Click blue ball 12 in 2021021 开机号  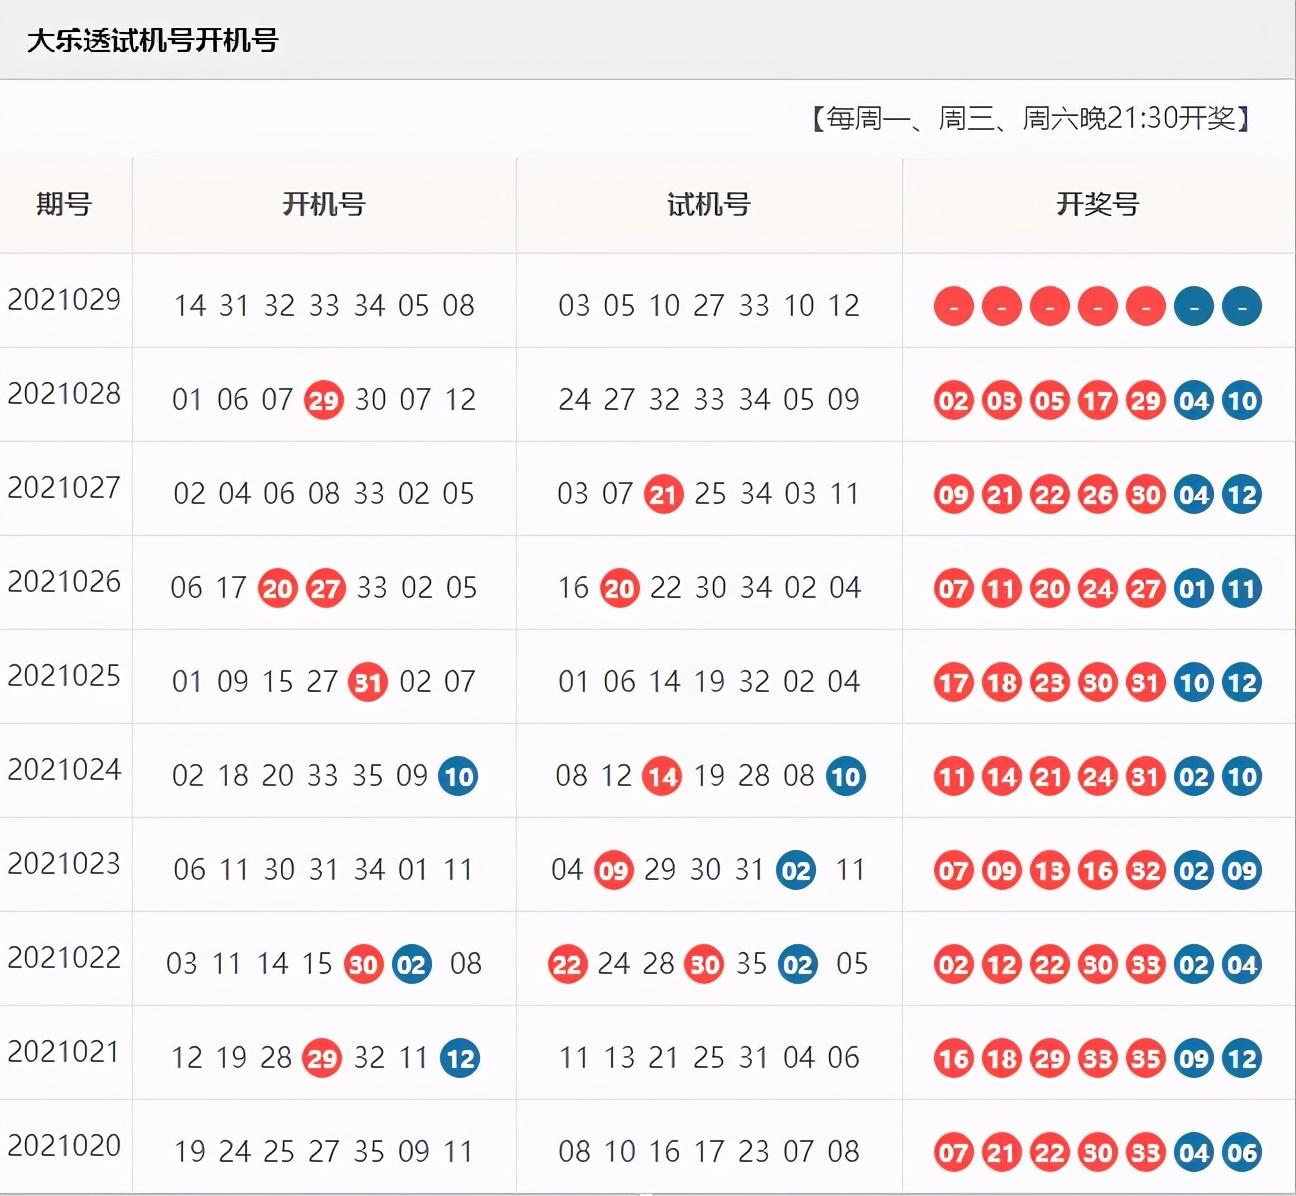[460, 1058]
